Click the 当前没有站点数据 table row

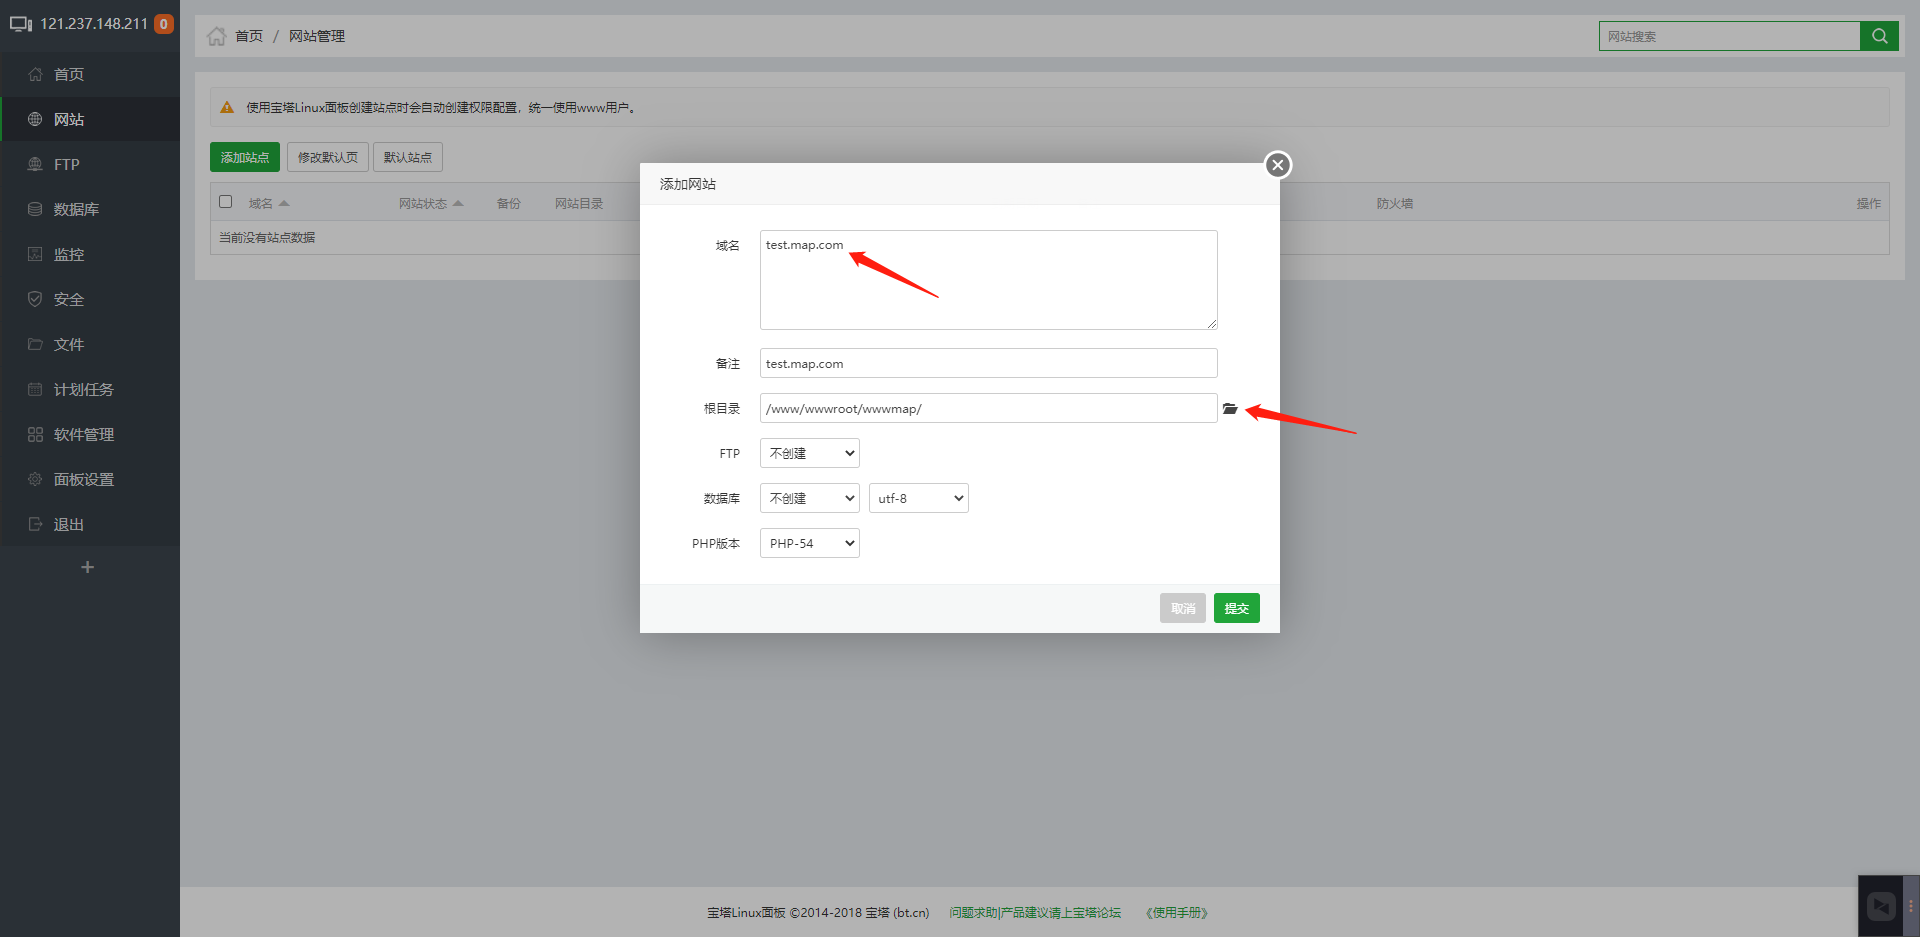tap(1049, 237)
